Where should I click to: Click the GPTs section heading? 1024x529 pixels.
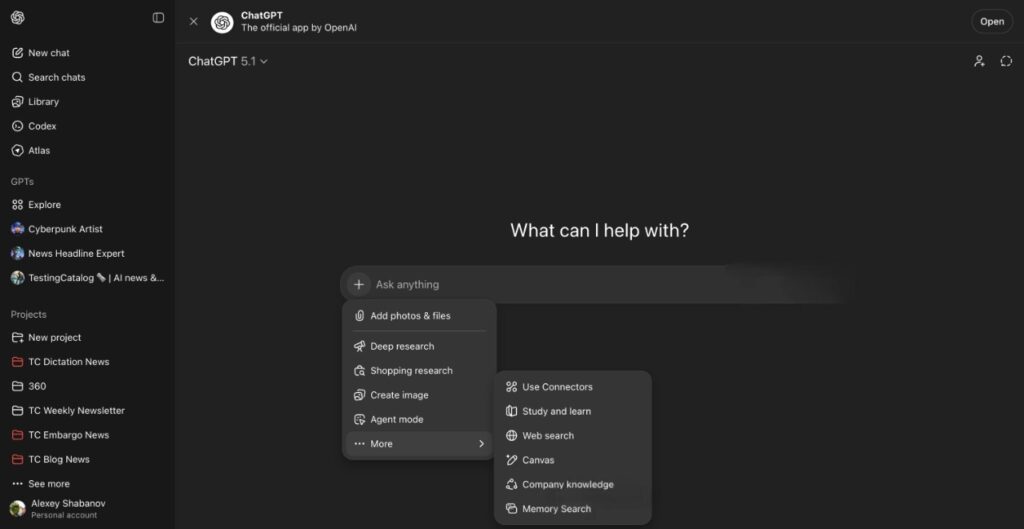[22, 182]
